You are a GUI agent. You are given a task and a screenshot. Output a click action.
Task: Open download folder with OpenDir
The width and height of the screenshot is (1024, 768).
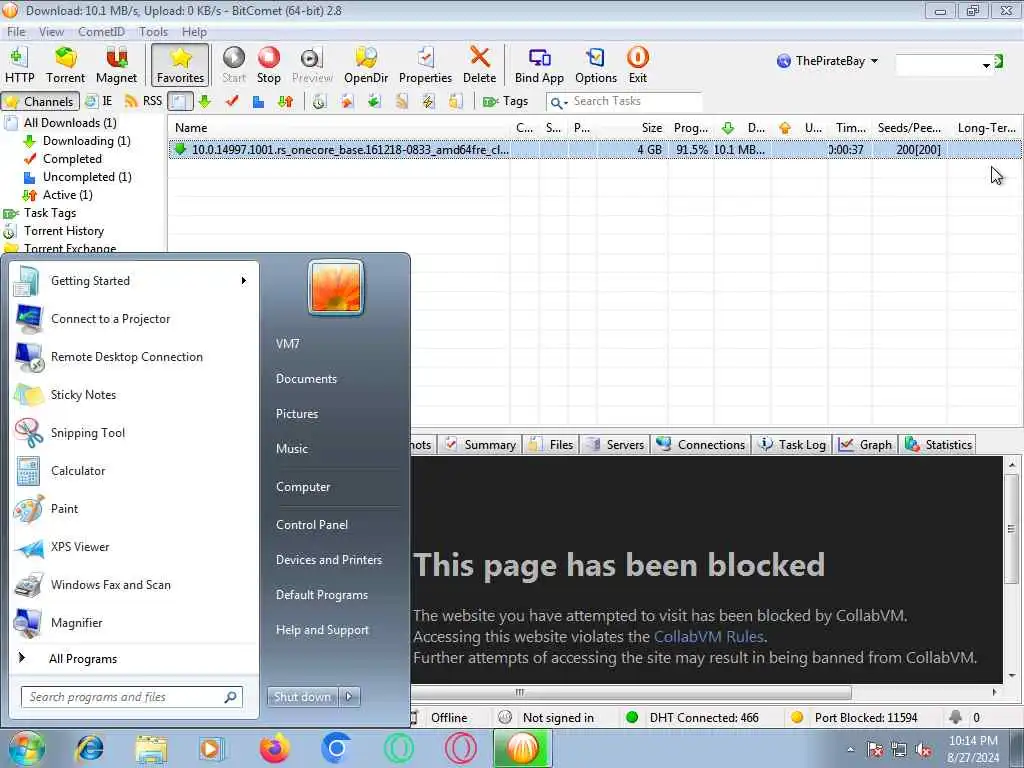[x=366, y=65]
